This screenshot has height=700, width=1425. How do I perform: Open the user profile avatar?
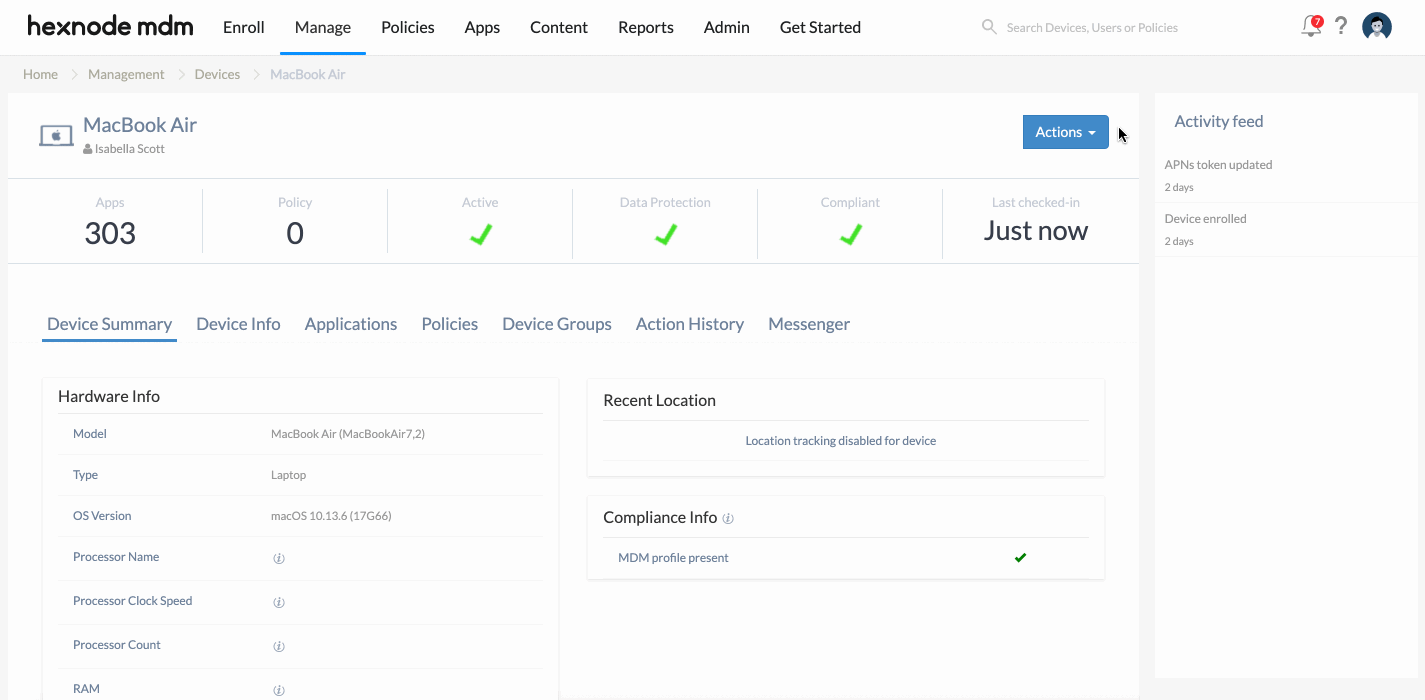pyautogui.click(x=1377, y=27)
